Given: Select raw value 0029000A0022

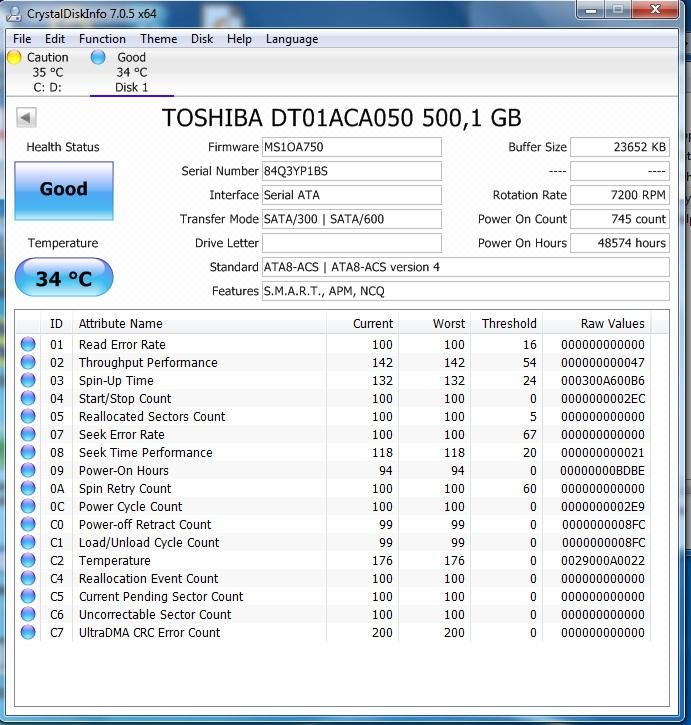Looking at the screenshot, I should [x=603, y=561].
